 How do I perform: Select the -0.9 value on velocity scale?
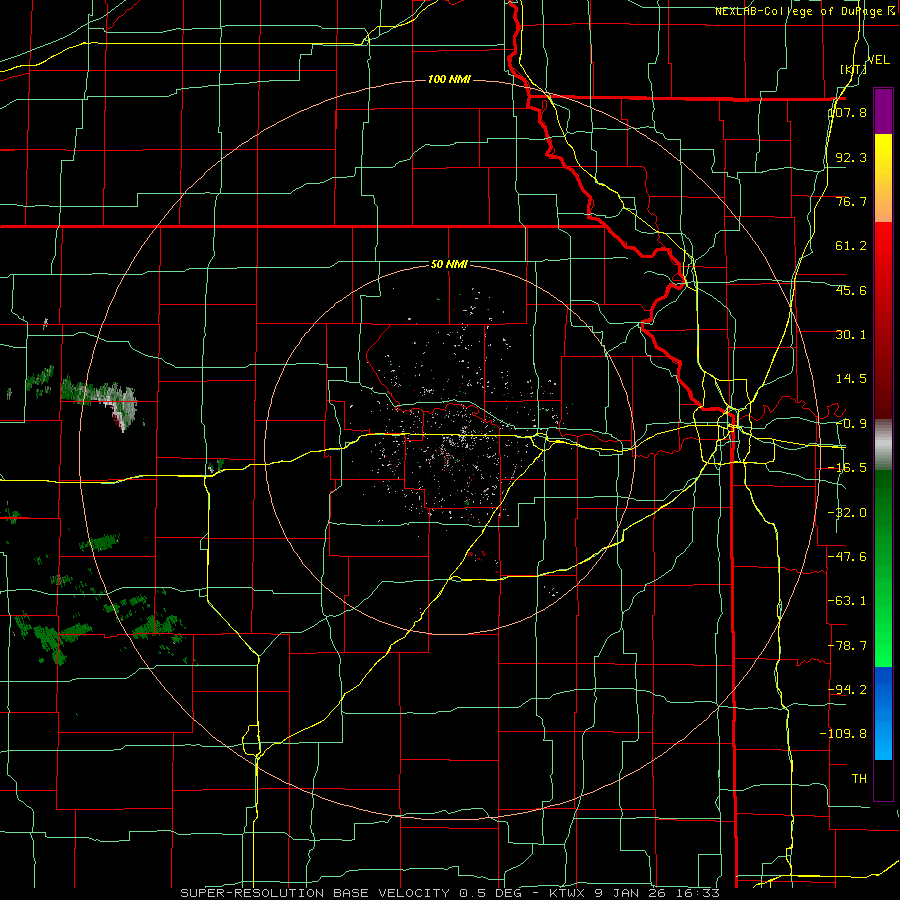[x=851, y=424]
